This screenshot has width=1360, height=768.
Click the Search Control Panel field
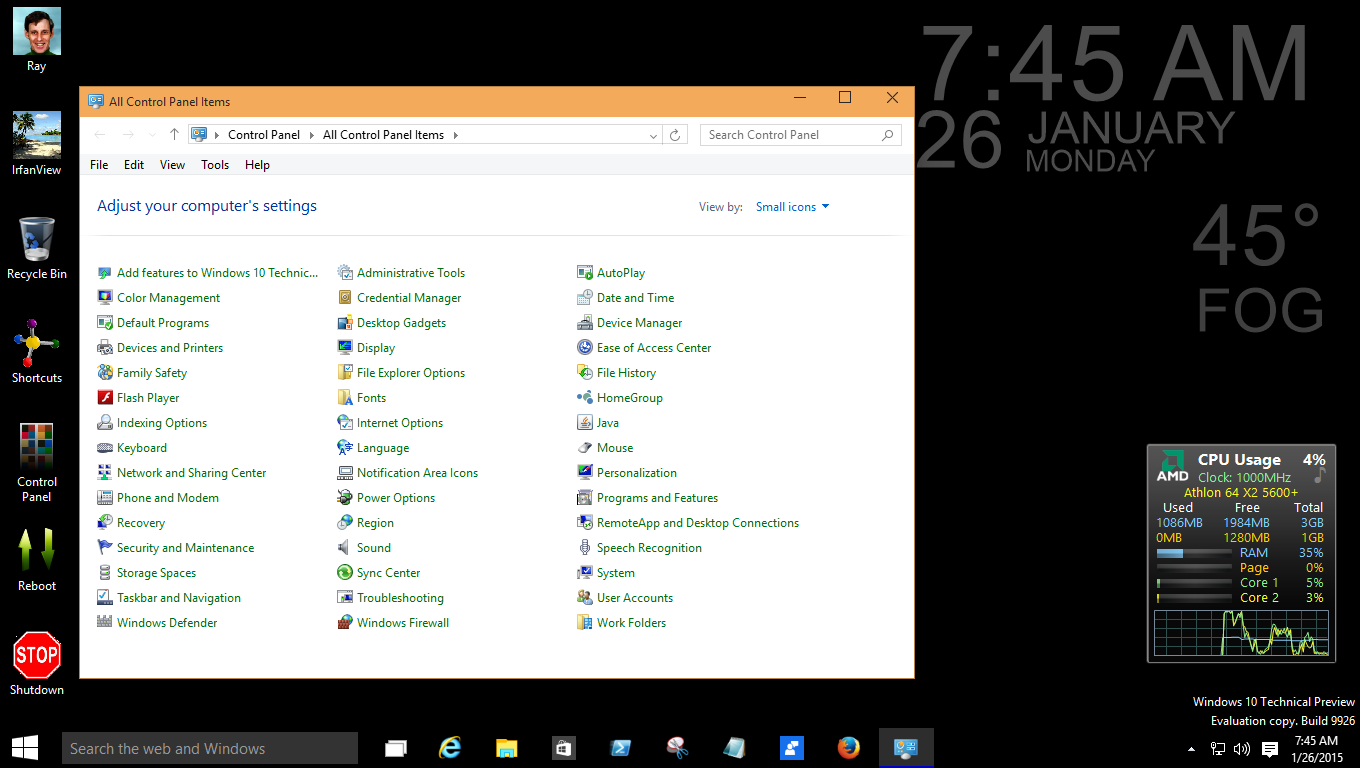[800, 135]
